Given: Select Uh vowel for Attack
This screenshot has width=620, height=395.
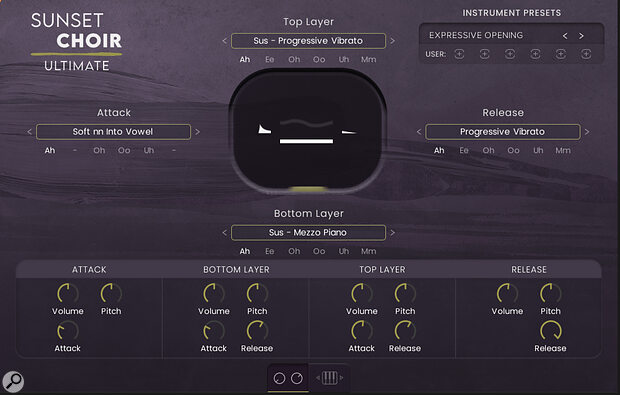Looking at the screenshot, I should click(x=149, y=151).
